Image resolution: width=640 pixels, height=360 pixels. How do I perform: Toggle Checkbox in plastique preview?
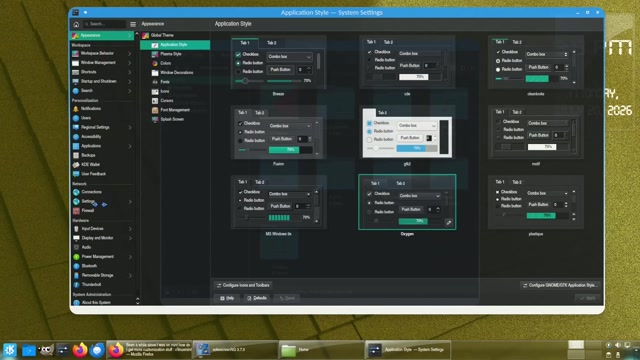pyautogui.click(x=498, y=192)
